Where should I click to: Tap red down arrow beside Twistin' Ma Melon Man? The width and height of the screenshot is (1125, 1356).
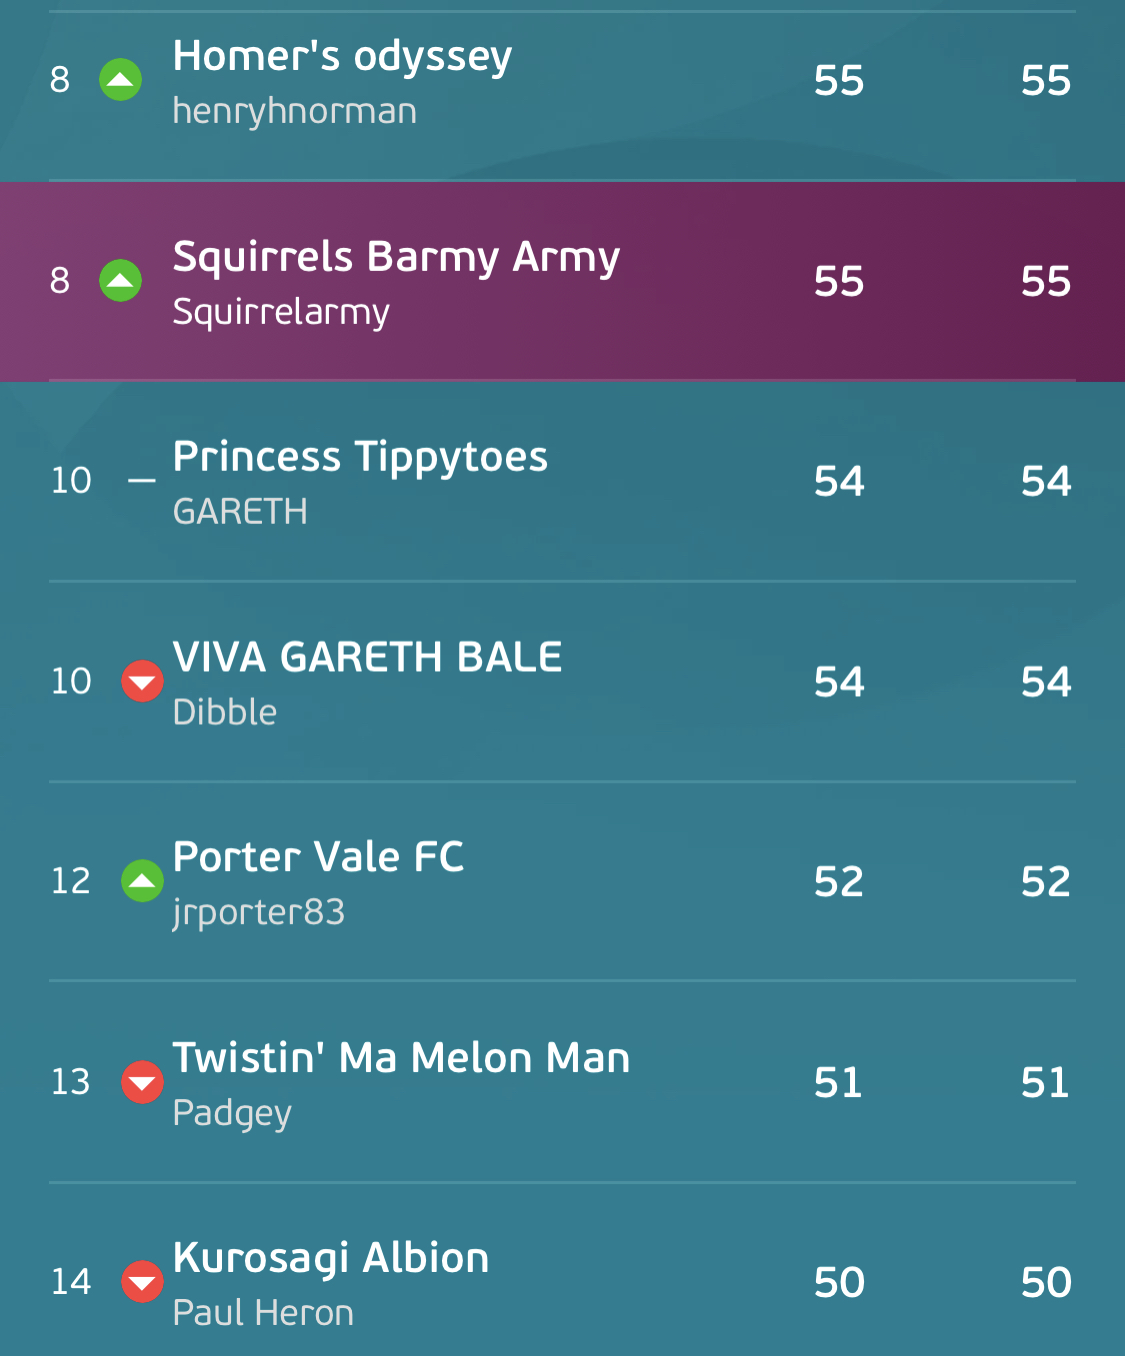pyautogui.click(x=142, y=1082)
